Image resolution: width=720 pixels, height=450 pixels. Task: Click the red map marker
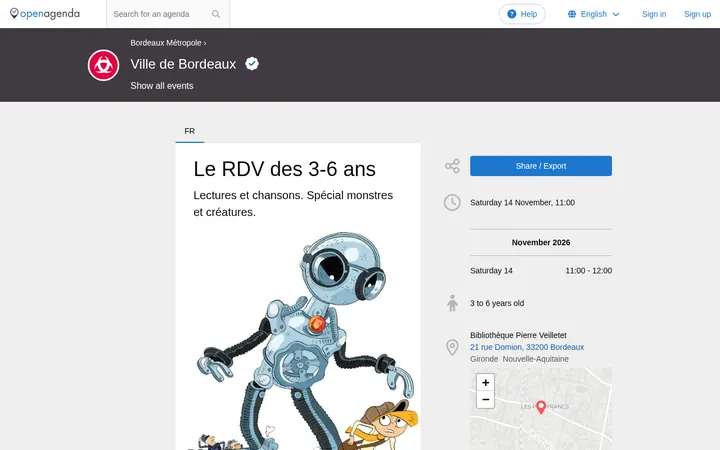(541, 407)
